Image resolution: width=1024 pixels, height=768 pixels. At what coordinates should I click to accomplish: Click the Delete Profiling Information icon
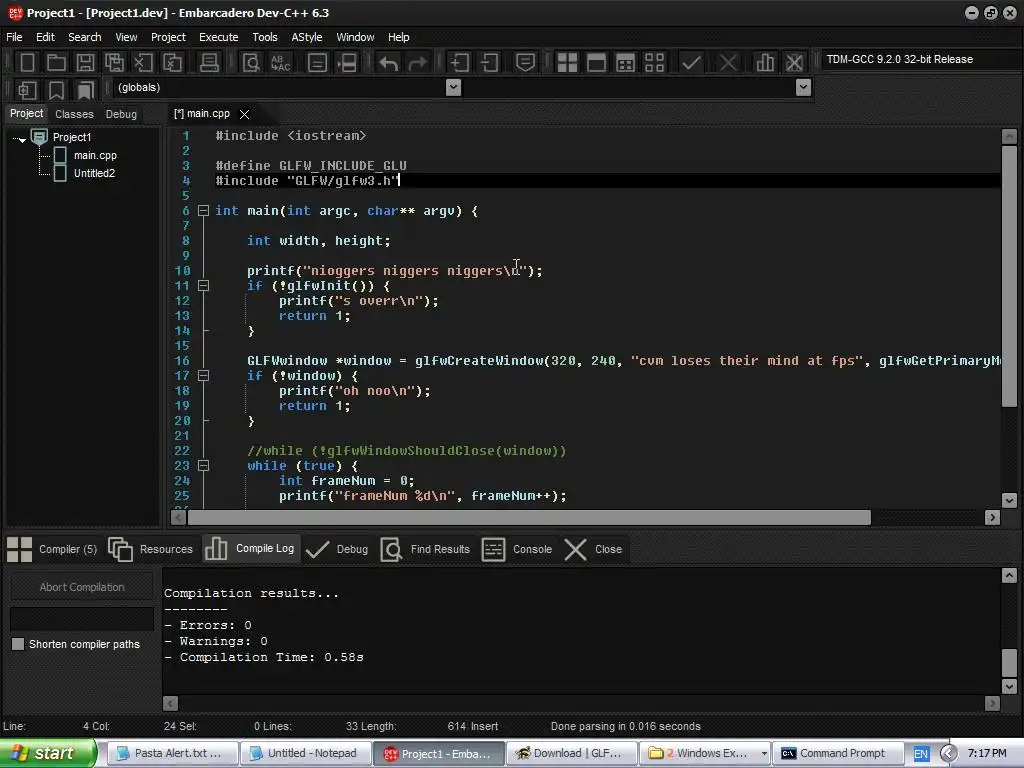tap(794, 63)
